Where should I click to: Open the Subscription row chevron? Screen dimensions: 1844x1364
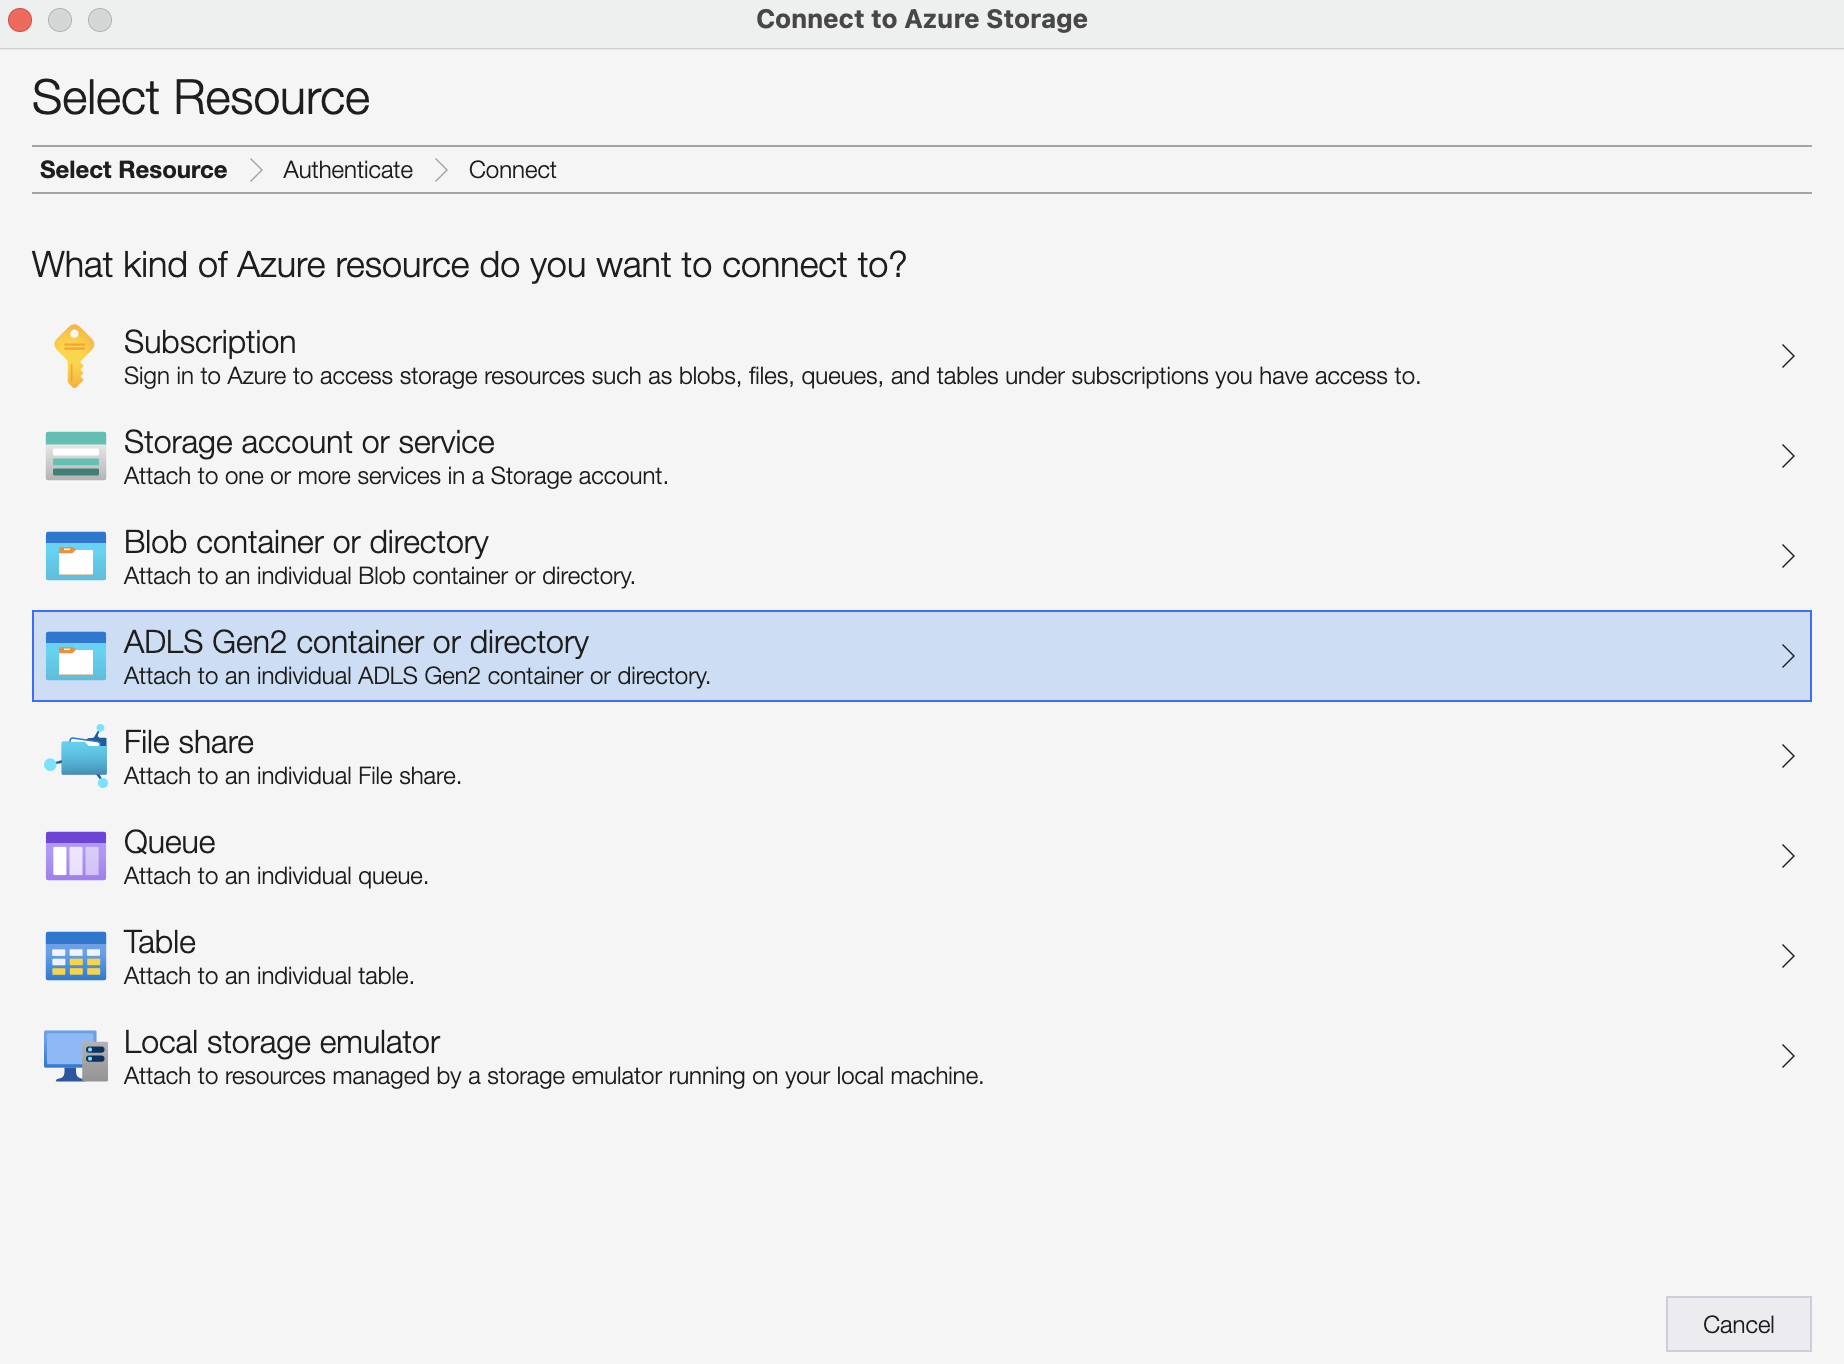[1789, 356]
